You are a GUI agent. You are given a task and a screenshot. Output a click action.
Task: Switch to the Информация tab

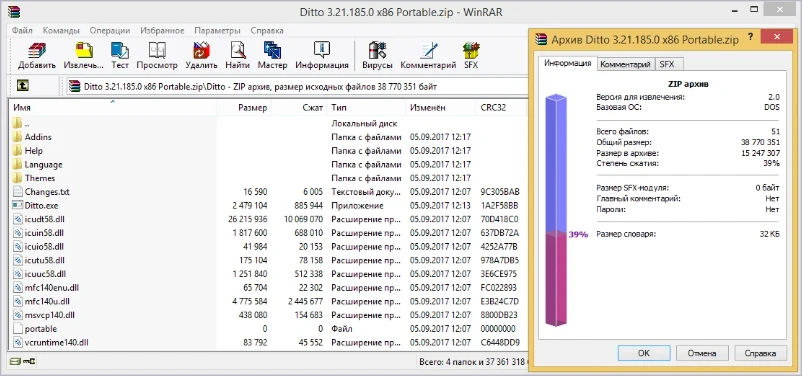568,63
